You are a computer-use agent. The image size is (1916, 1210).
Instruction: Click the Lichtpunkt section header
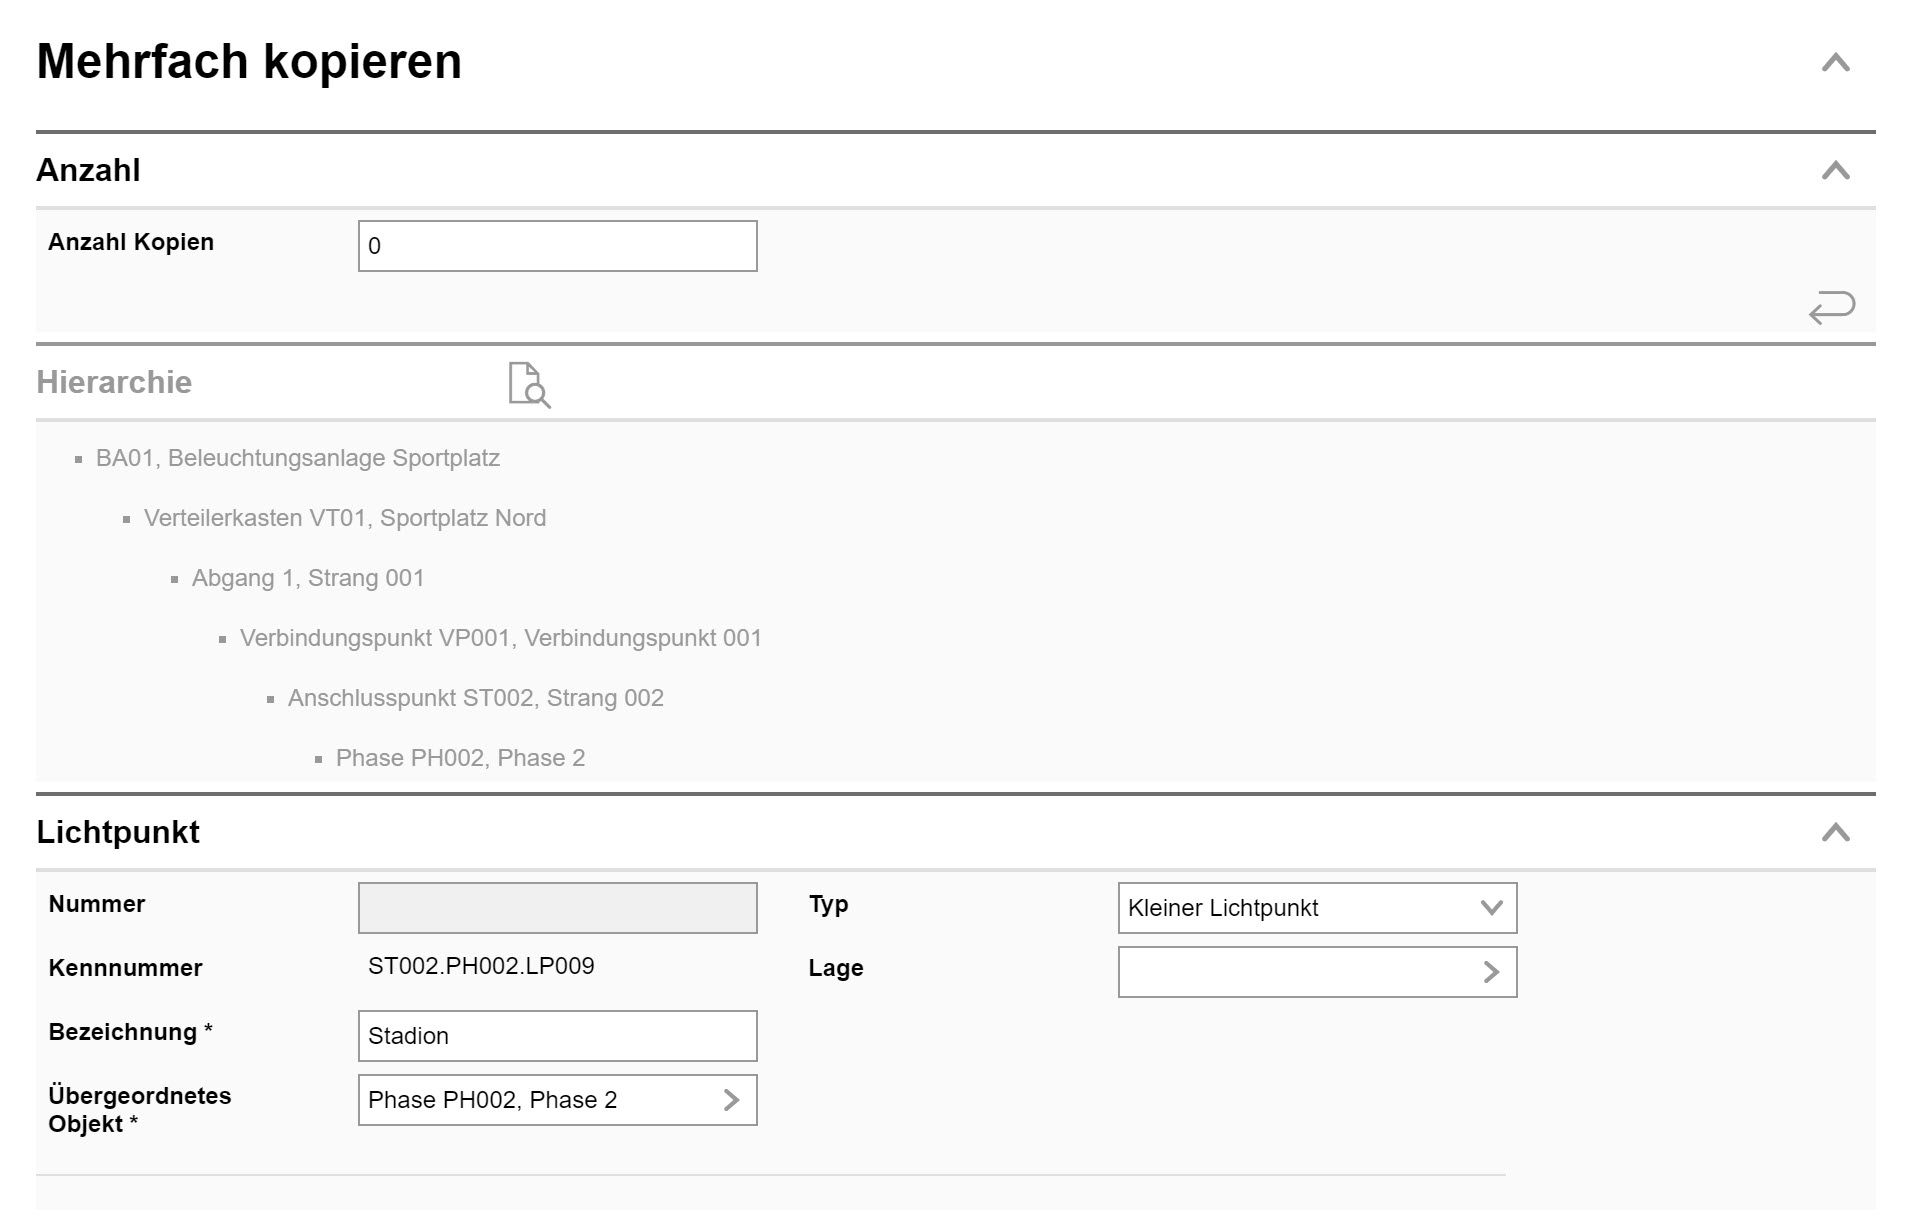(117, 831)
